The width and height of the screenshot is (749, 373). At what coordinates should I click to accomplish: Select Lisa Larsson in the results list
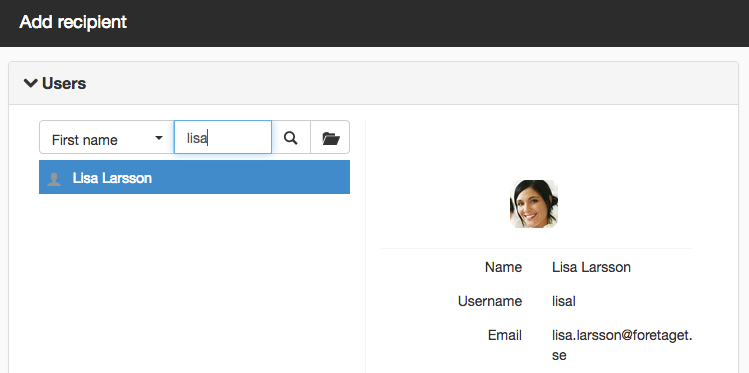click(194, 177)
